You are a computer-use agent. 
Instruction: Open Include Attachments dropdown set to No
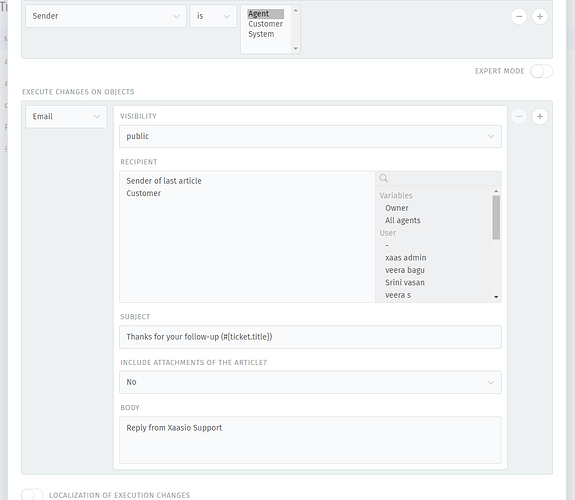coord(310,382)
